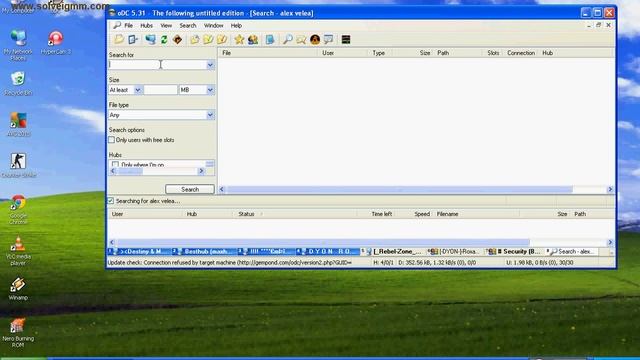The width and height of the screenshot is (640, 360).
Task: Click the door-shaped toolbar icon
Action: (133, 40)
